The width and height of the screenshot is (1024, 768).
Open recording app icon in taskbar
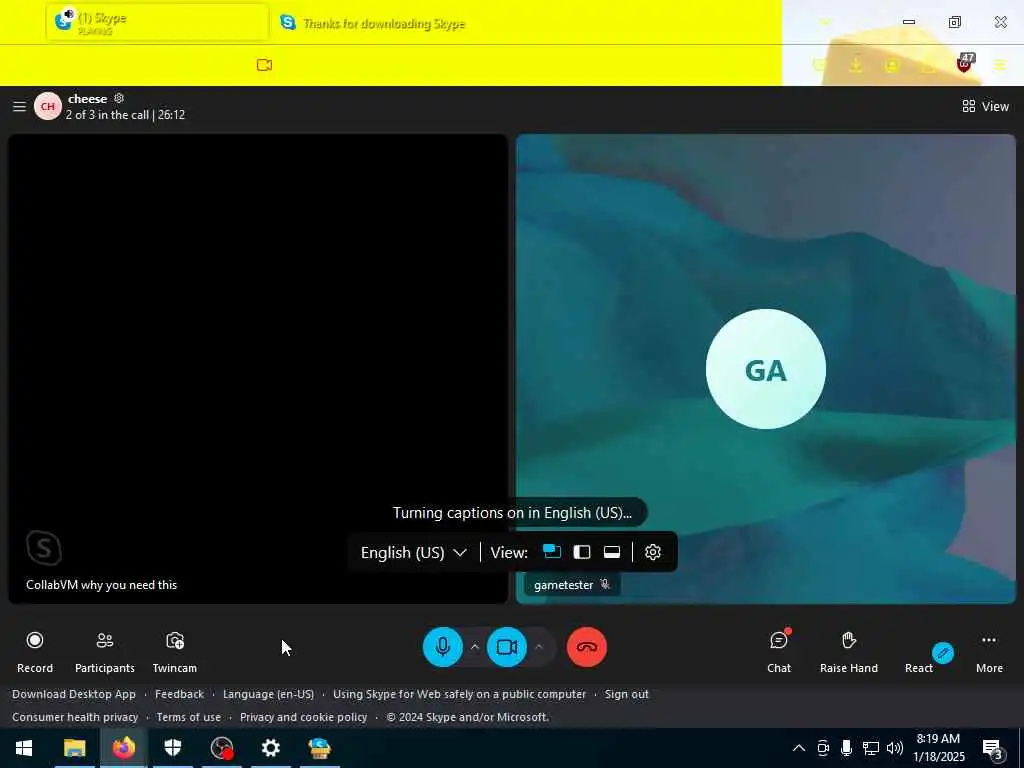click(x=222, y=748)
